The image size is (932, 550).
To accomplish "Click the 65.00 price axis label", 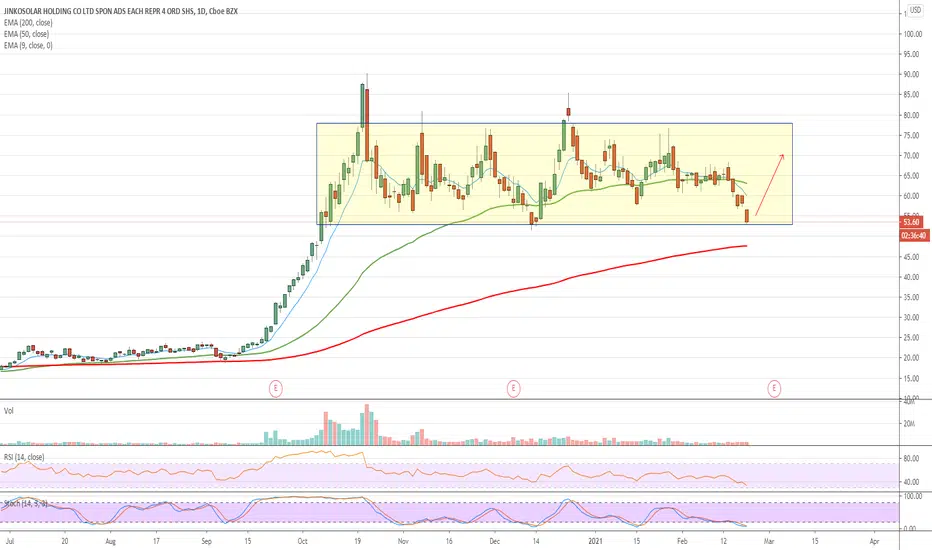I will (x=911, y=176).
